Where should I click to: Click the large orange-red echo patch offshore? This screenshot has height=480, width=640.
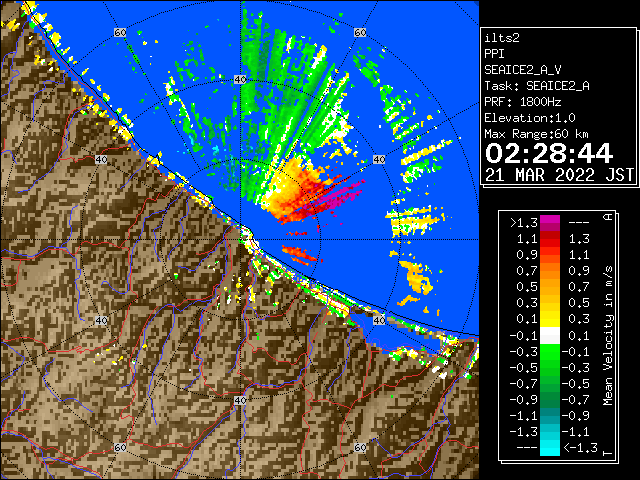tap(296, 190)
